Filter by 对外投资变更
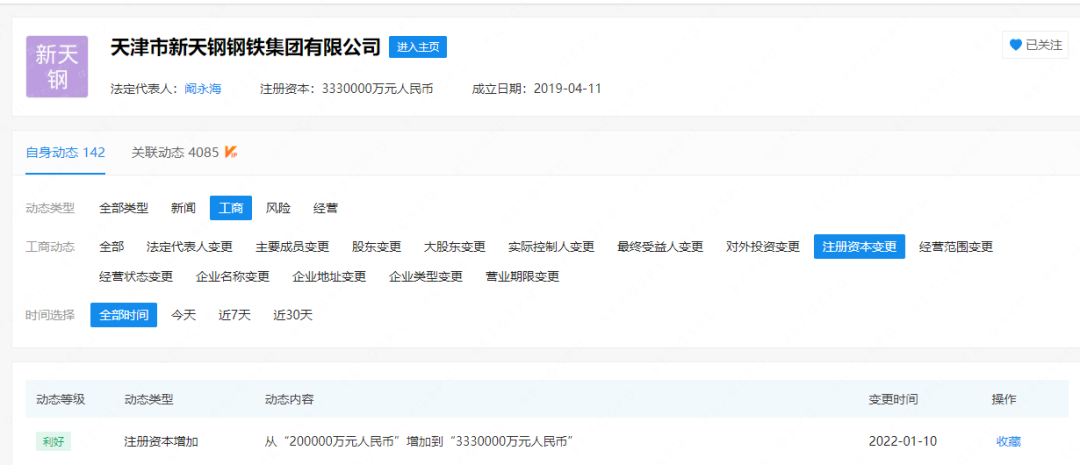Viewport: 1080px width, 465px height. [763, 247]
